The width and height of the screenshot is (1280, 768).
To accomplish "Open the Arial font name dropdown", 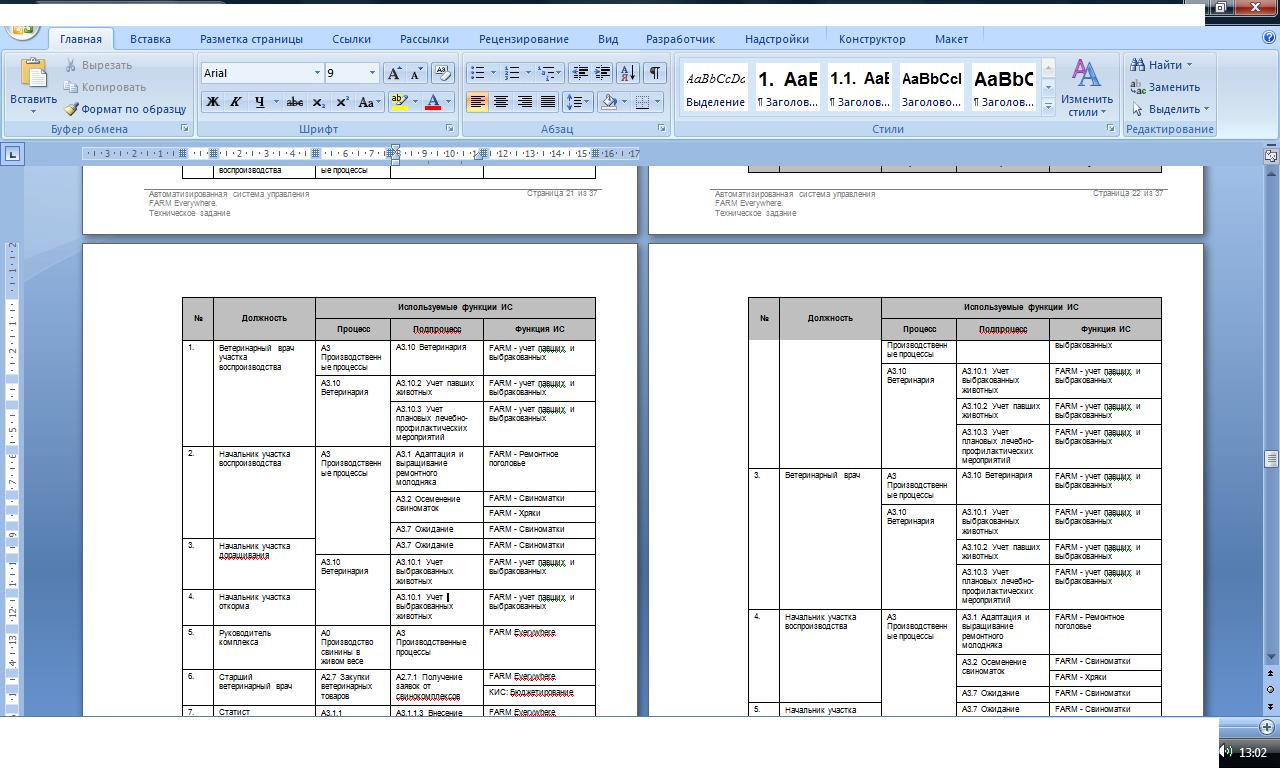I will [x=317, y=73].
